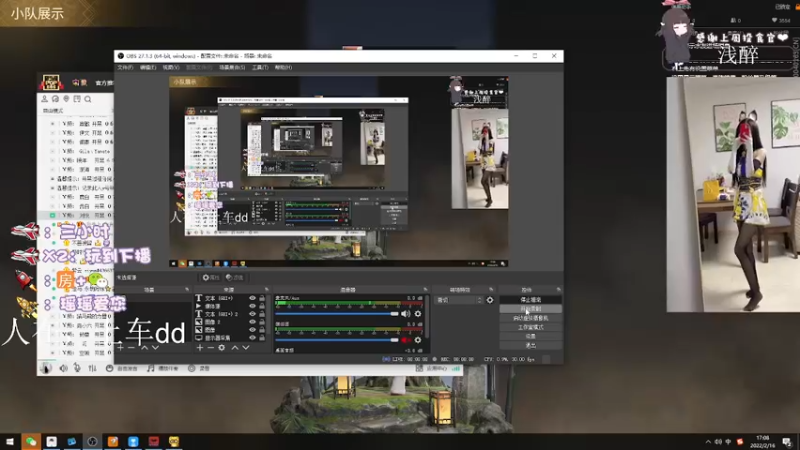The image size is (800, 450).
Task: Click the Sources dock pop-out icon
Action: coord(267,289)
